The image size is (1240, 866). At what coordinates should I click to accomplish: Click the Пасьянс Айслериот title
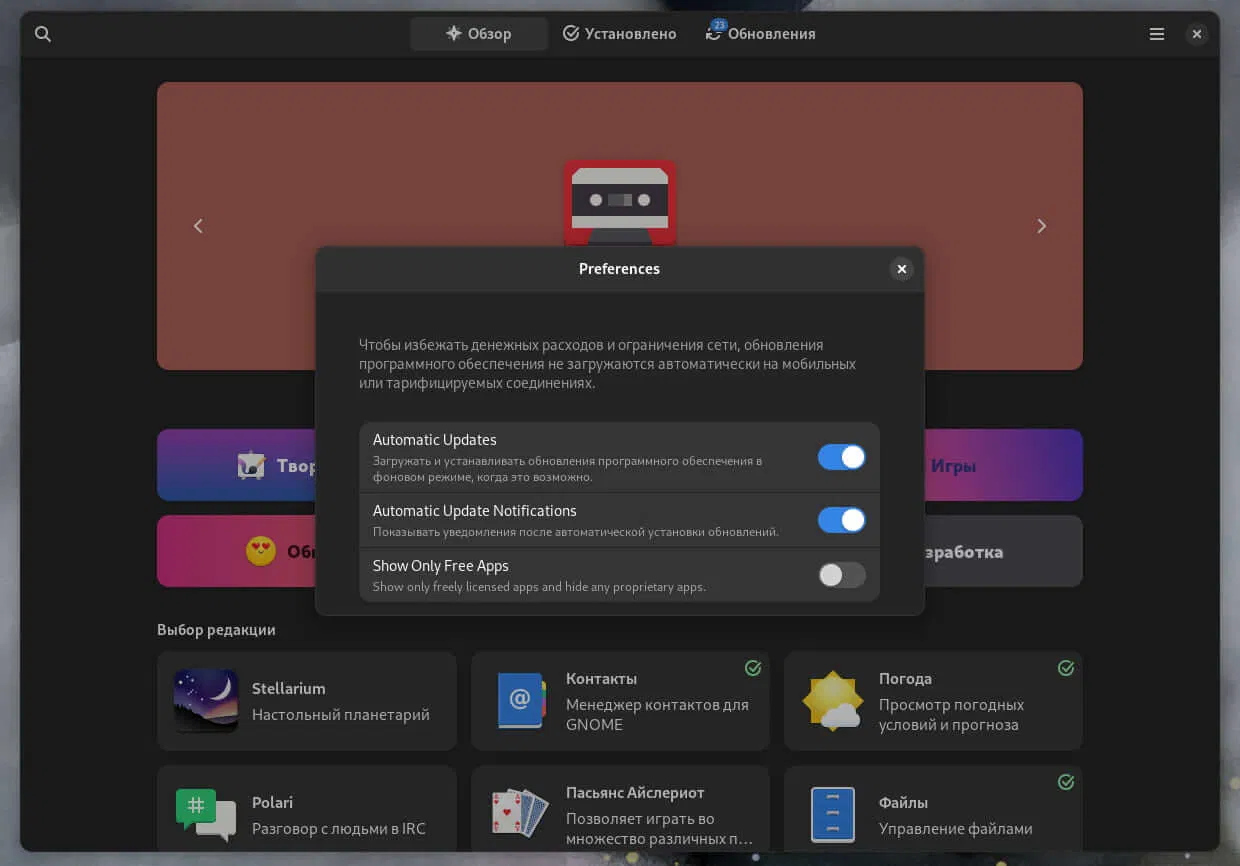(635, 793)
